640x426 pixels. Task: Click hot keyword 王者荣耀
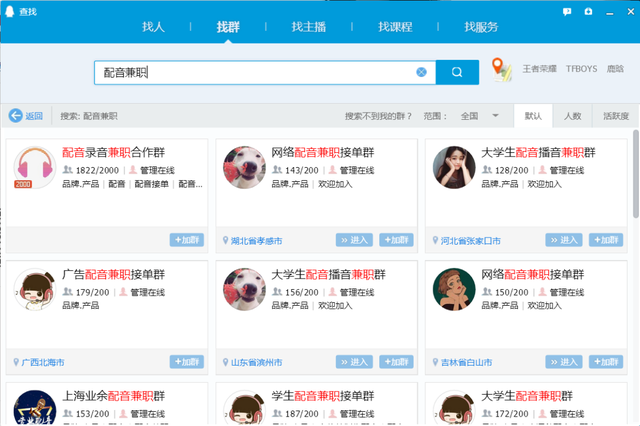coord(540,69)
